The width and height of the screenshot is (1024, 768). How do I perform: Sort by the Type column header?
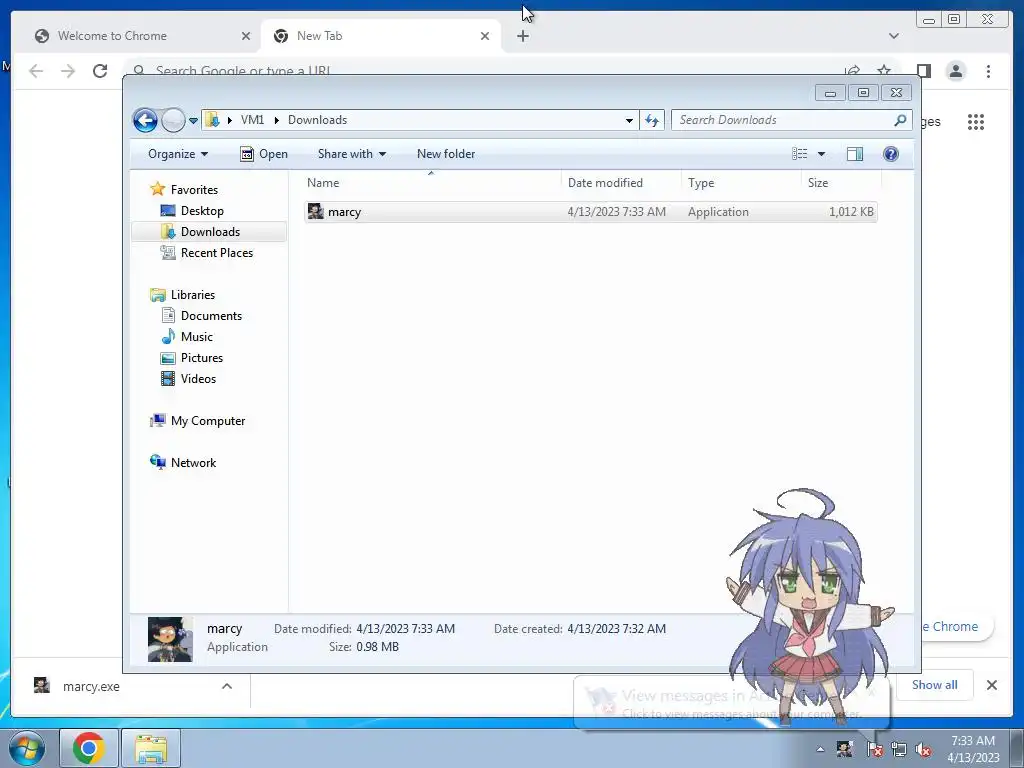(741, 183)
